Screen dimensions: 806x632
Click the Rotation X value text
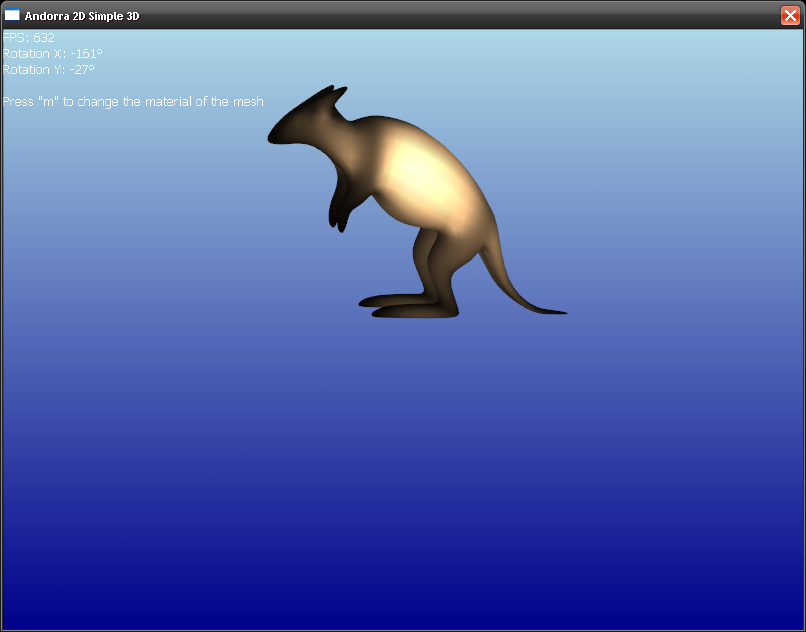tap(52, 54)
